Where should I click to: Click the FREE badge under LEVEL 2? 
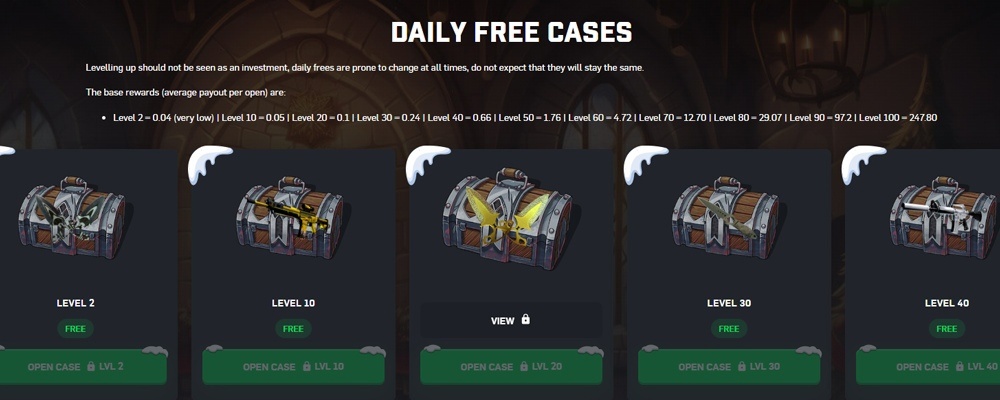[75, 329]
